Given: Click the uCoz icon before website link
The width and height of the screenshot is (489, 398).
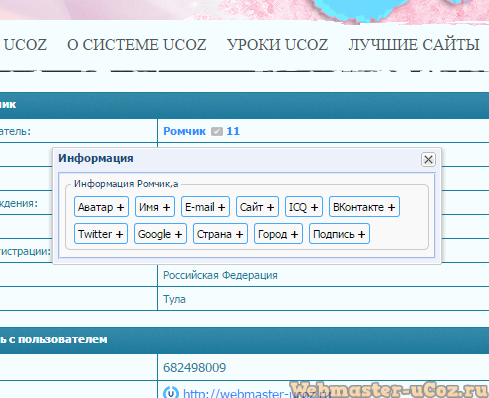Looking at the screenshot, I should 171,393.
